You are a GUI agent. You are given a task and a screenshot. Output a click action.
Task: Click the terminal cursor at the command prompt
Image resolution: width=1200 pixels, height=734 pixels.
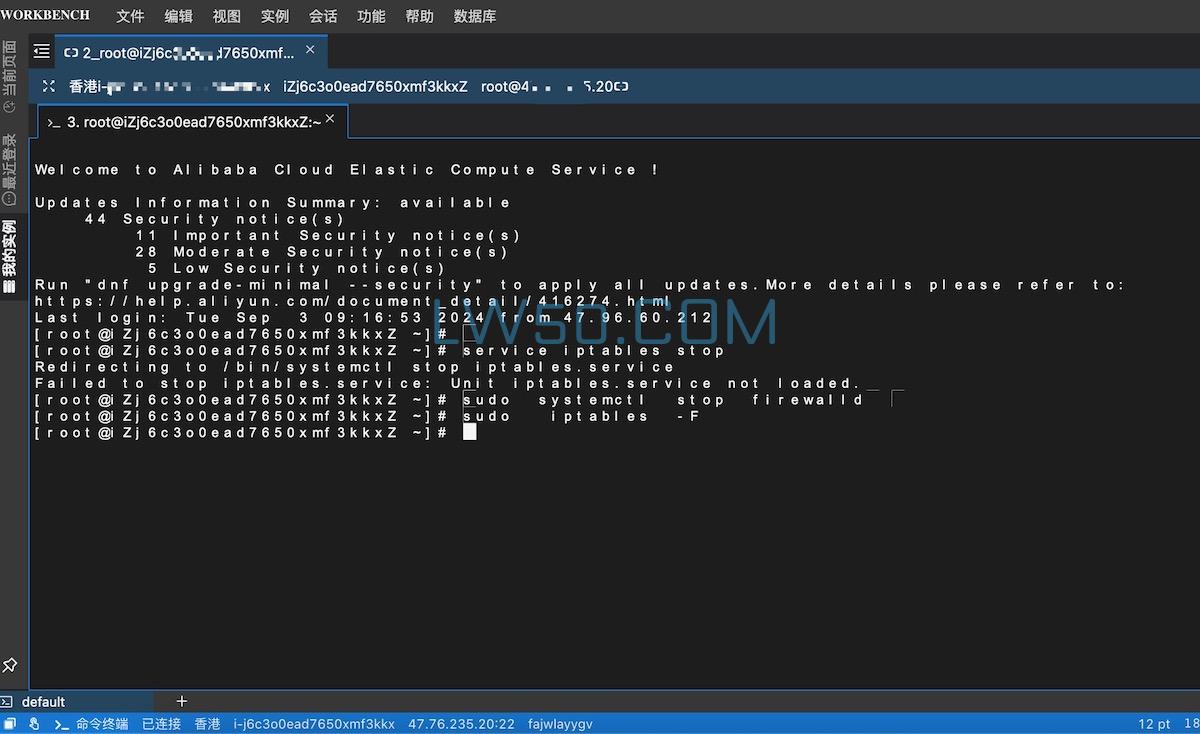tap(470, 432)
